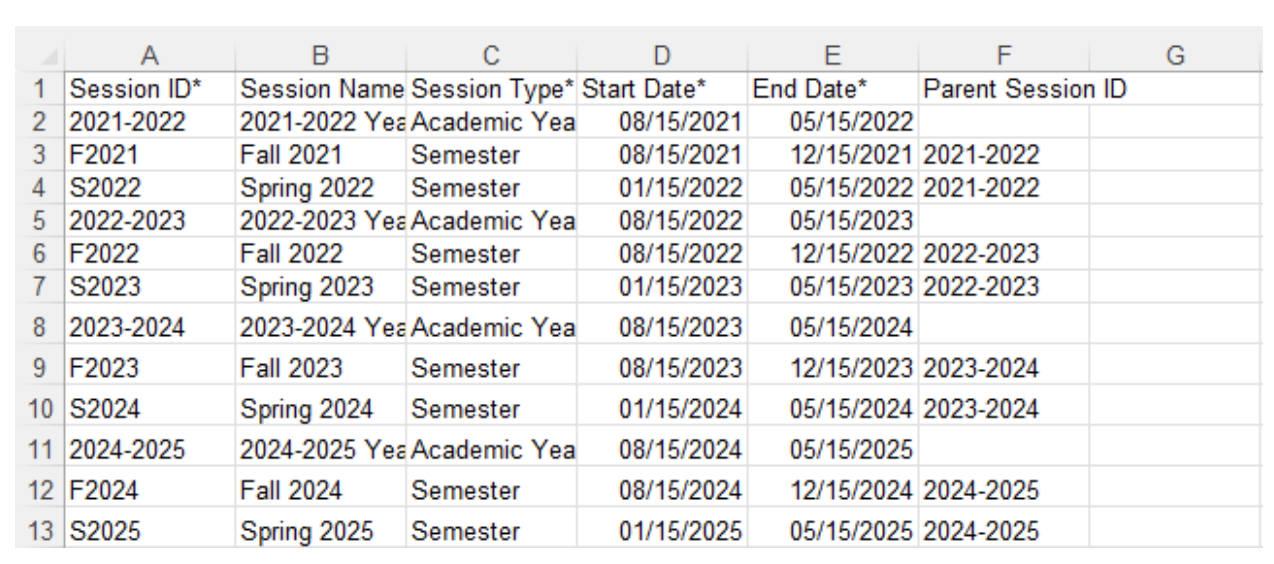Select column G header

coord(1175,59)
